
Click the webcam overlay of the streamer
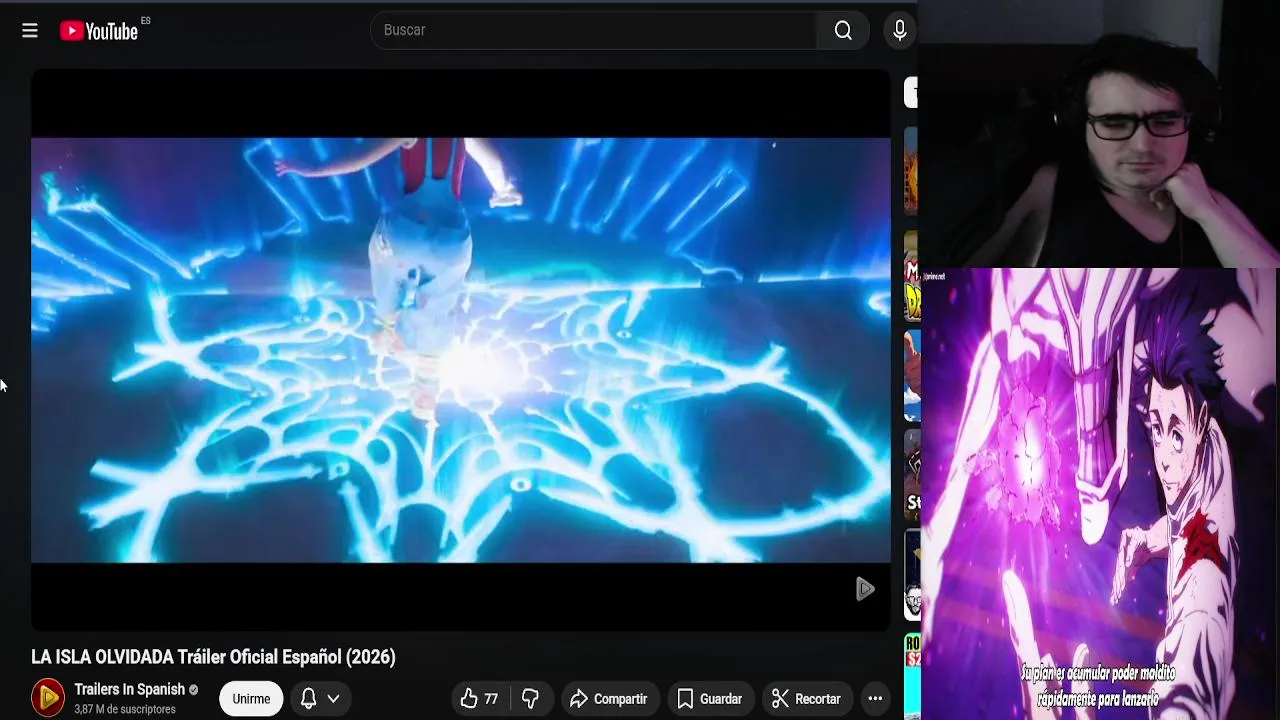[x=1099, y=134]
